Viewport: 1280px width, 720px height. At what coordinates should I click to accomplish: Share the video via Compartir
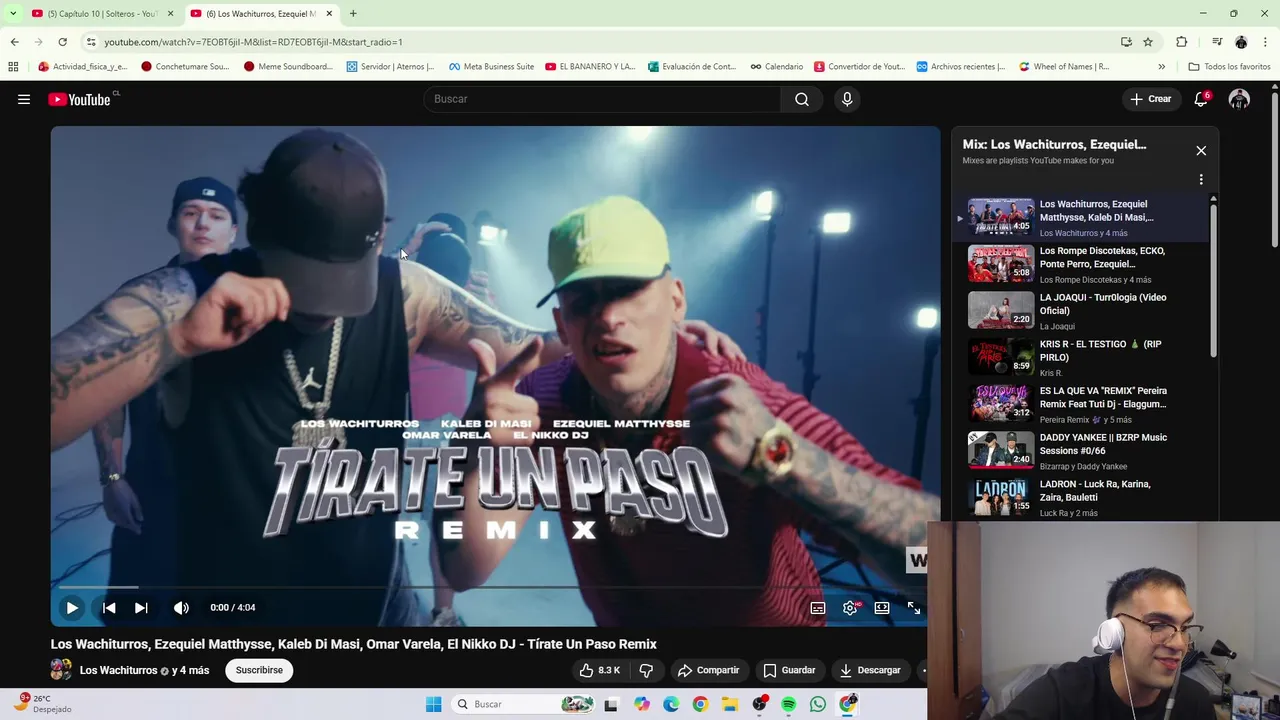tap(708, 670)
